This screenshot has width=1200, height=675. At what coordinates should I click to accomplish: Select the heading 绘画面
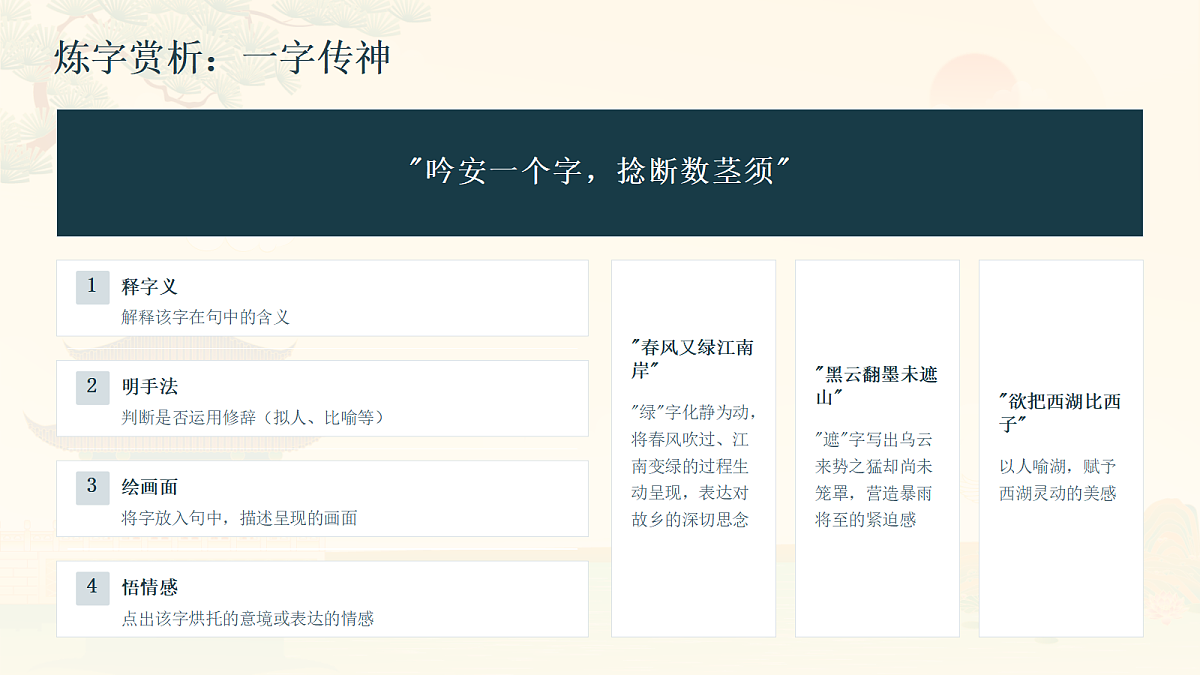pos(150,487)
